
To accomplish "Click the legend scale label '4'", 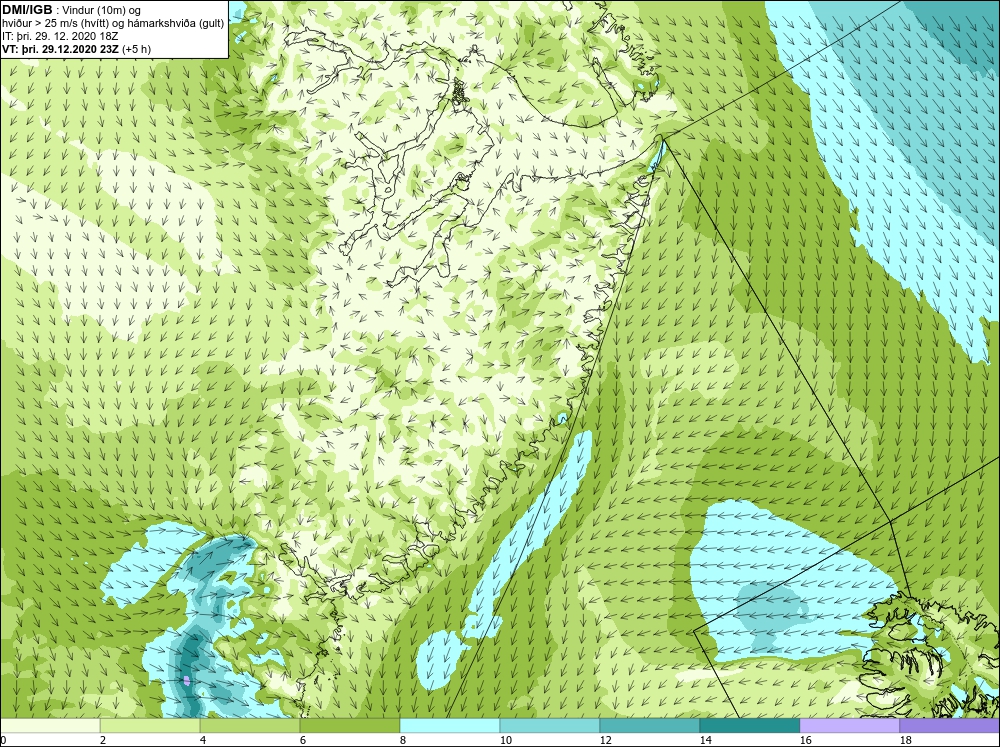I will pos(203,740).
